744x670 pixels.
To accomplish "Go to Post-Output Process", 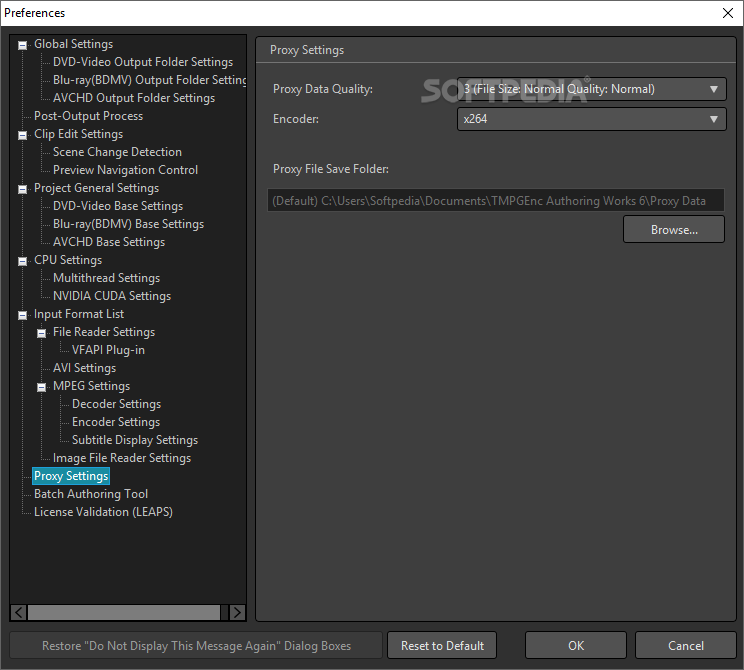I will pos(88,116).
